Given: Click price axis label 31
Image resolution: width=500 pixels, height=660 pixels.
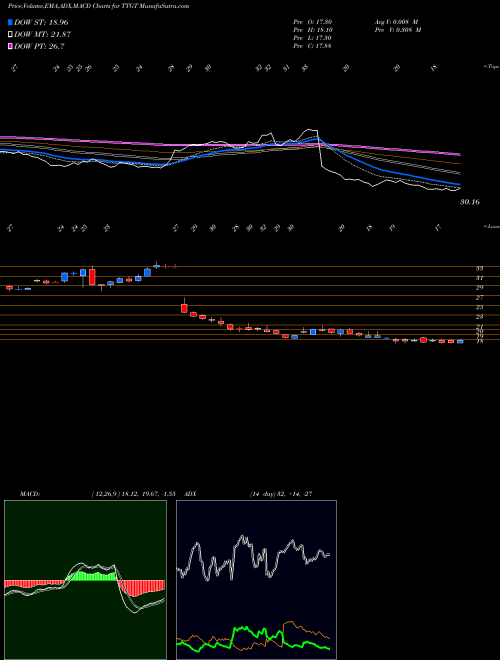Looking at the screenshot, I should coord(479,278).
